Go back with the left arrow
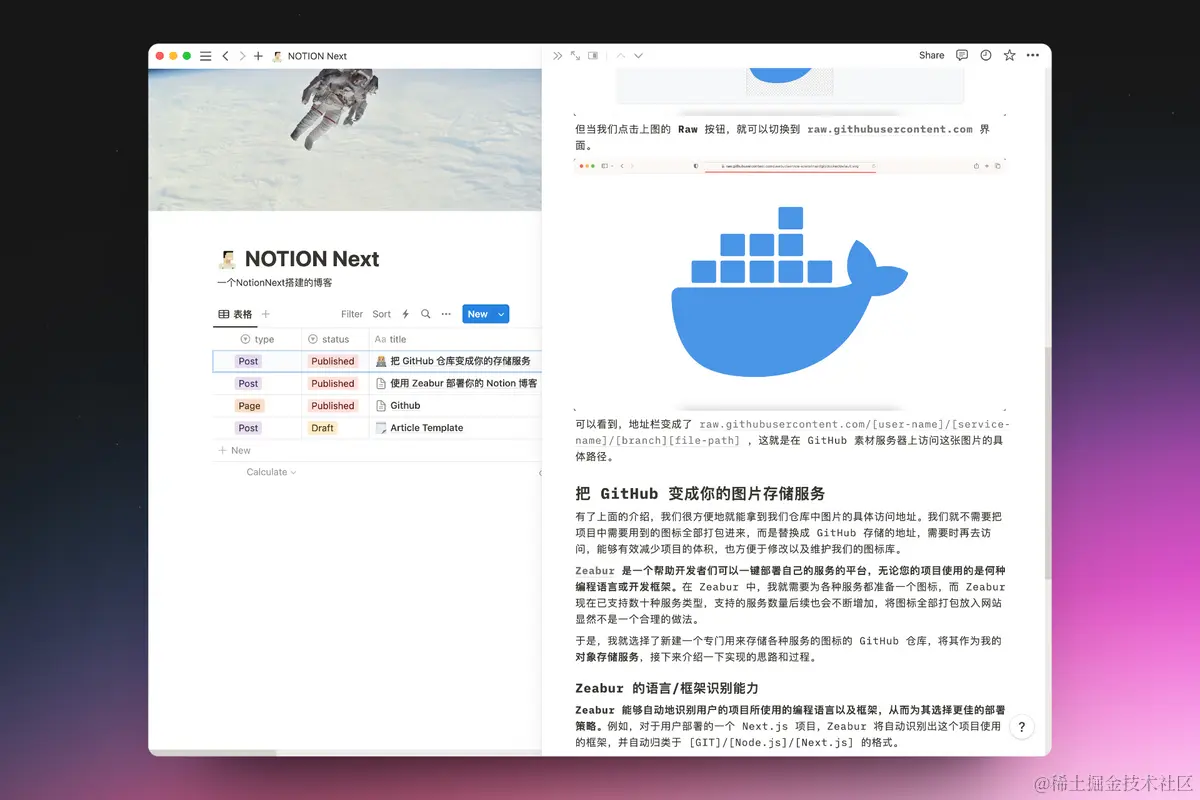This screenshot has height=800, width=1200. [225, 56]
